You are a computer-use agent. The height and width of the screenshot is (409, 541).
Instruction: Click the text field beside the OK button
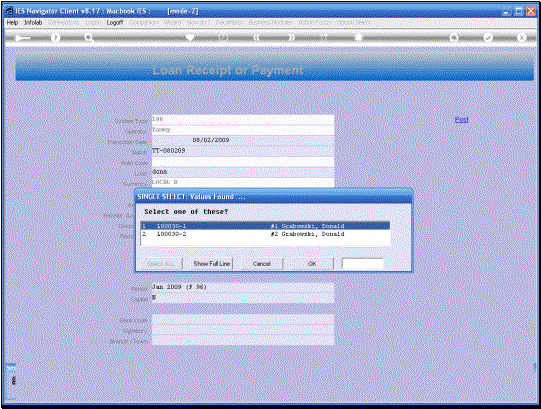pyautogui.click(x=363, y=264)
